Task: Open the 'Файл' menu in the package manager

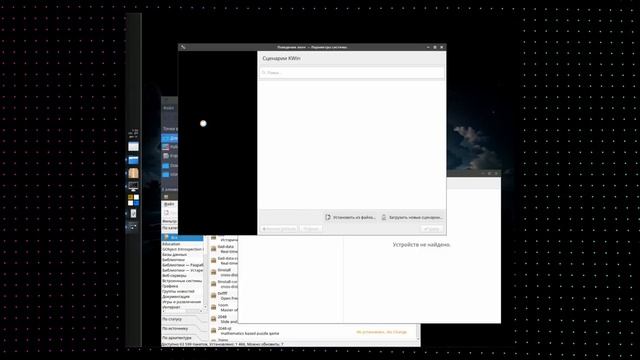Action: [169, 204]
